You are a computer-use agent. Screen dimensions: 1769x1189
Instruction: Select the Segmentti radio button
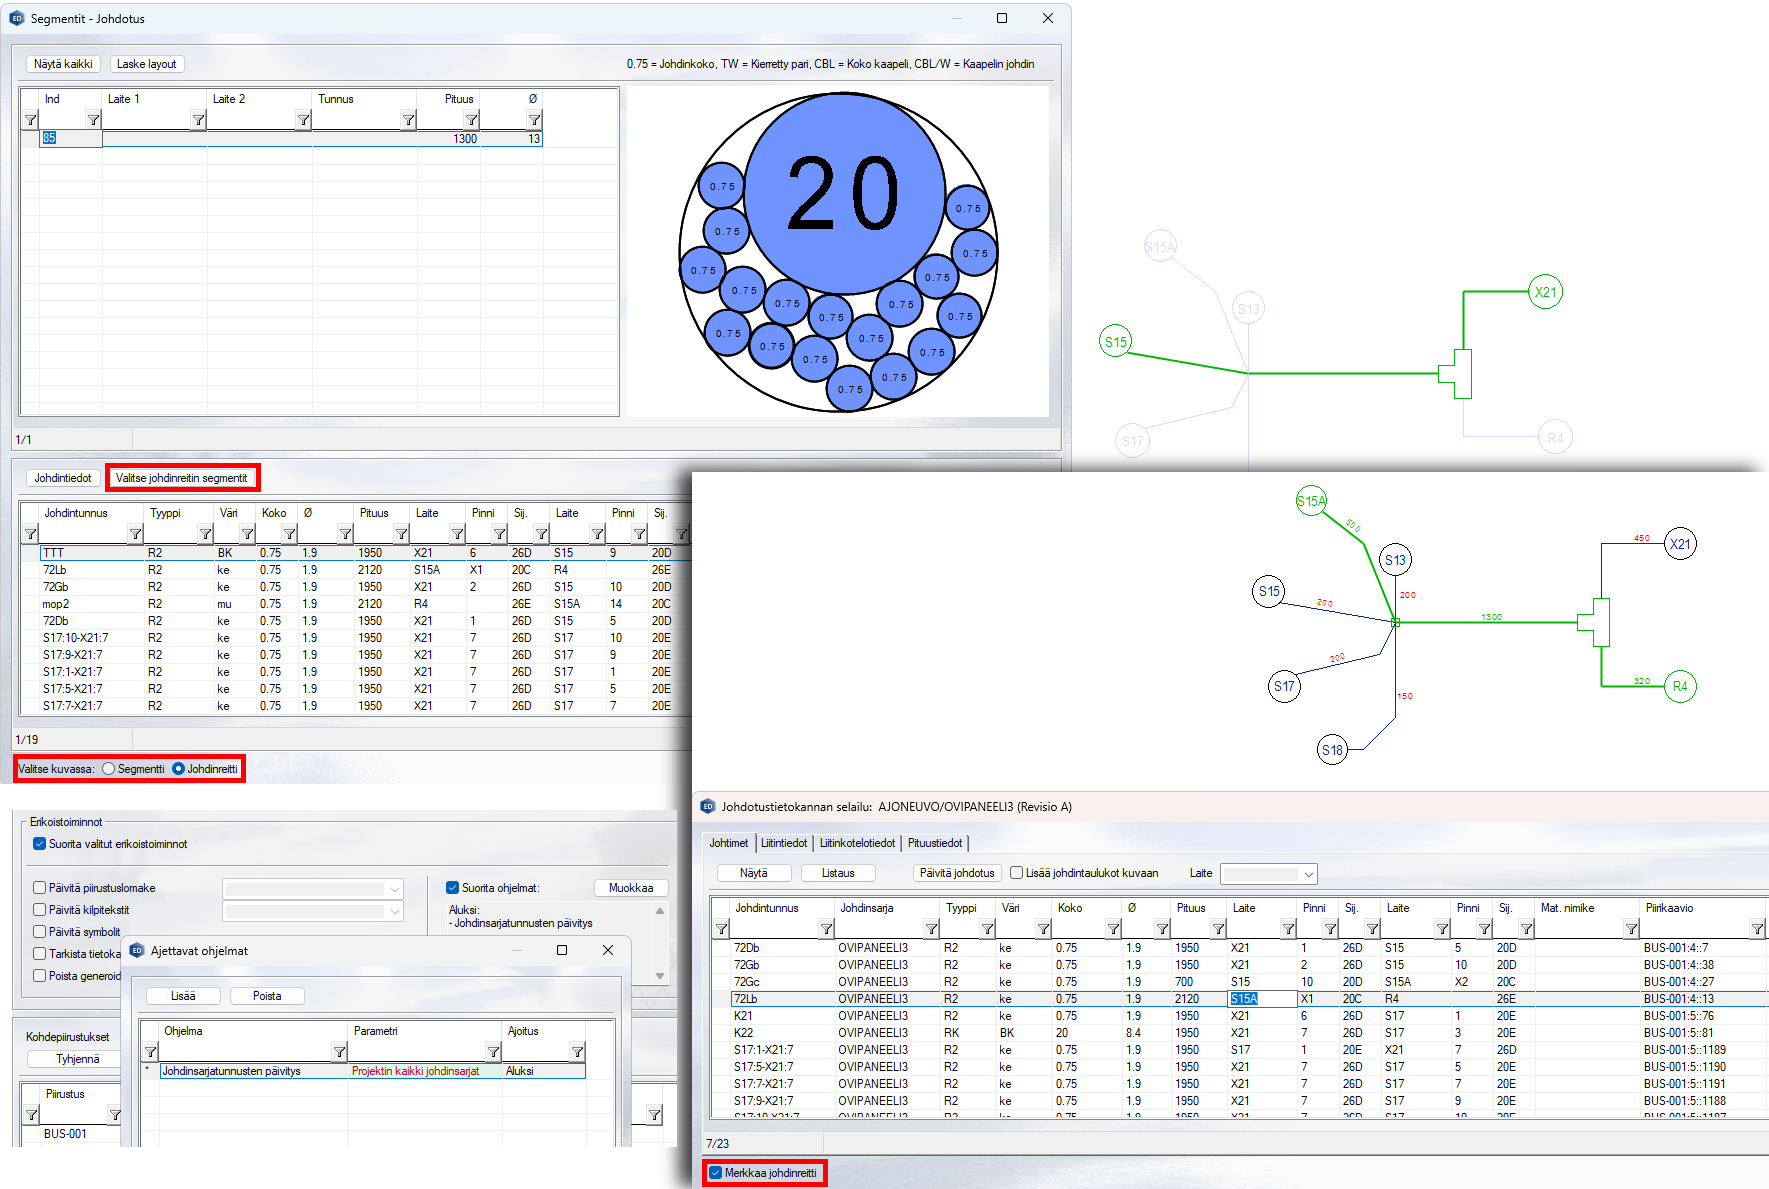point(109,769)
